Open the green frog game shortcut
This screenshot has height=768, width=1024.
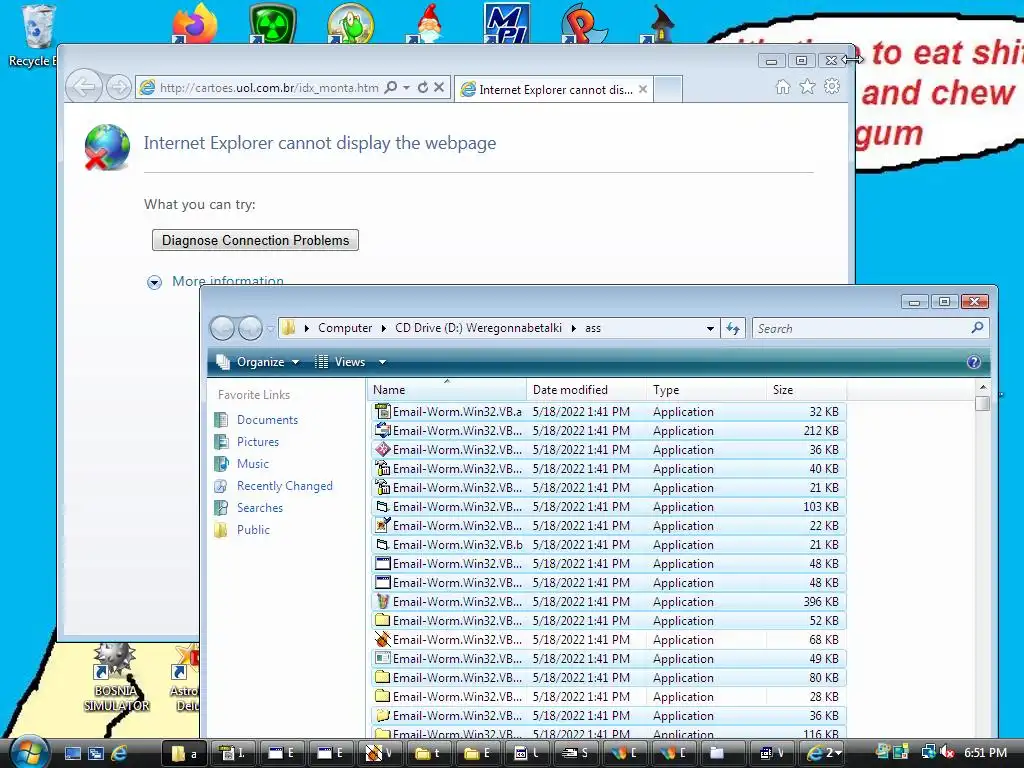coord(351,24)
